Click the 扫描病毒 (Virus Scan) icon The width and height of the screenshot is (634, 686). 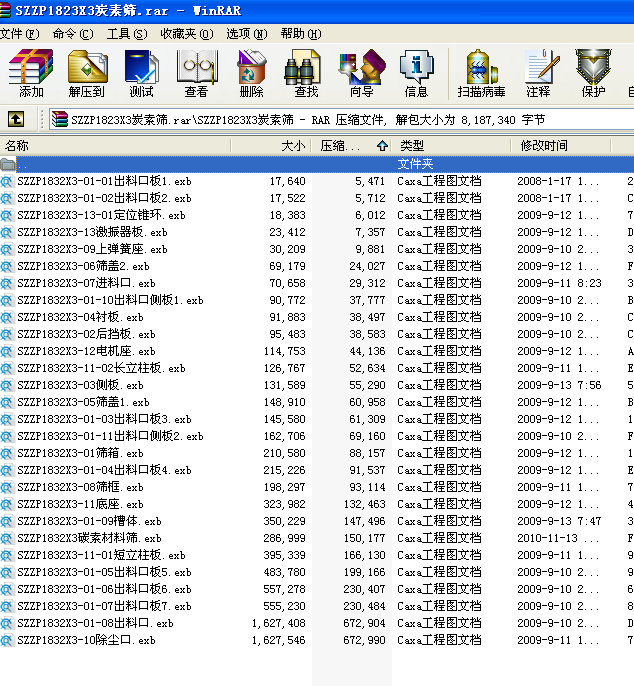(481, 66)
